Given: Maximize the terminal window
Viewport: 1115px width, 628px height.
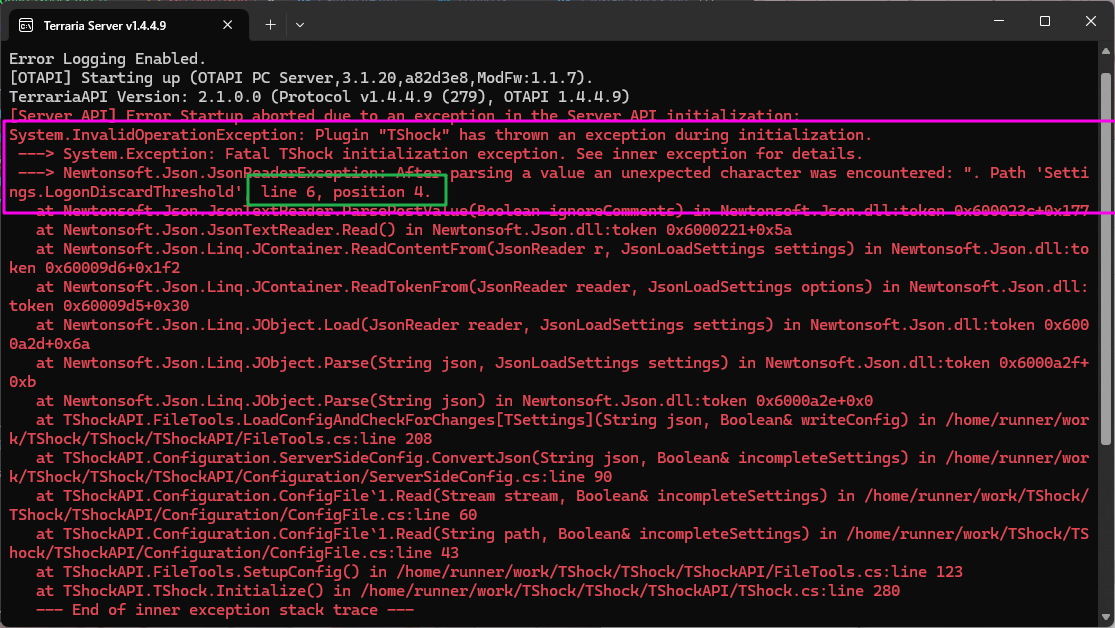Looking at the screenshot, I should [1045, 21].
